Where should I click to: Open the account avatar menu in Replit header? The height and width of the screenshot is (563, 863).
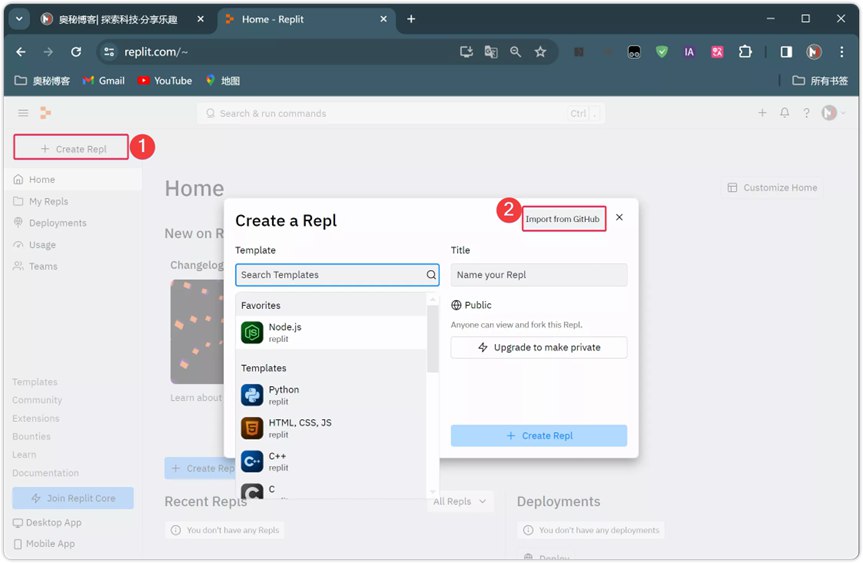tap(833, 113)
